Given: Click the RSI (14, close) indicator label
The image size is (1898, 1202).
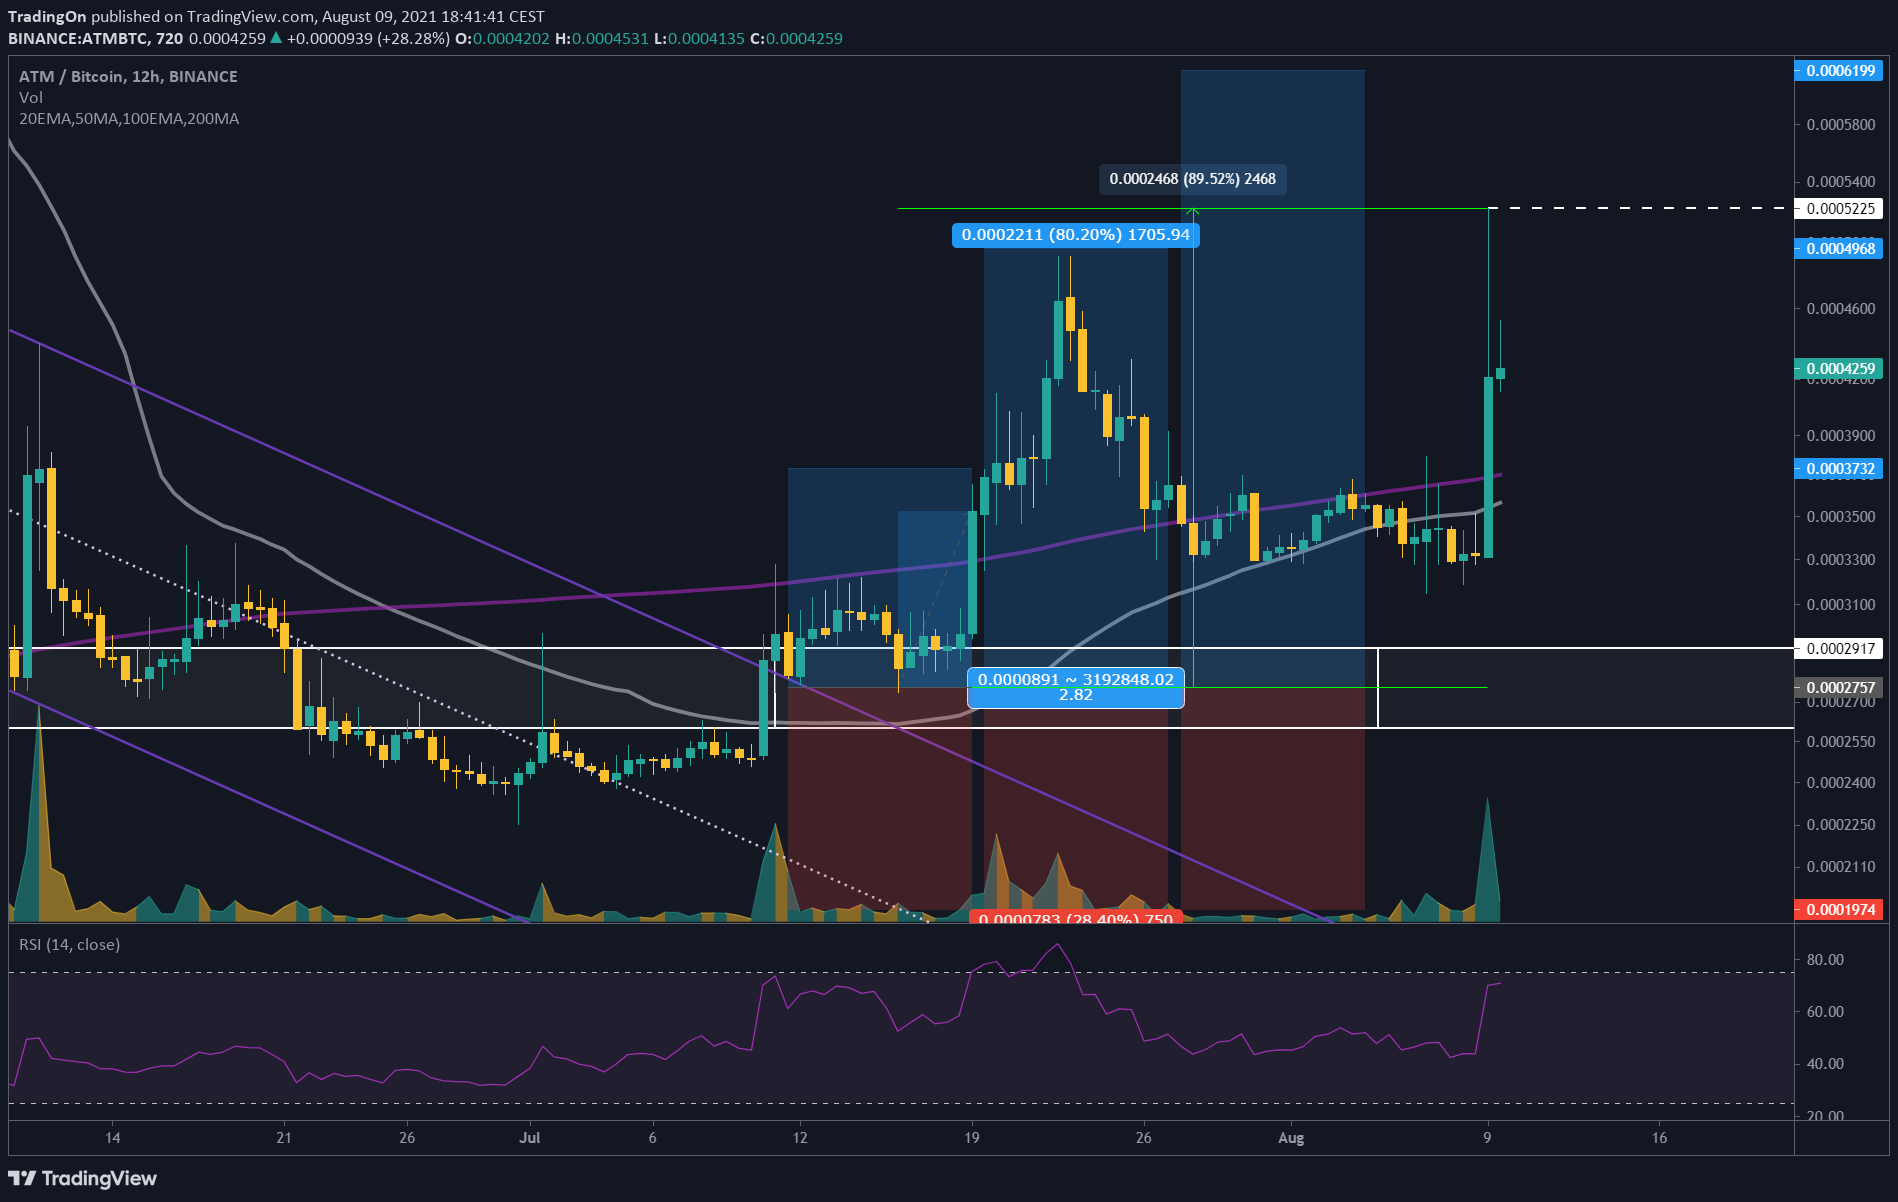Looking at the screenshot, I should [69, 945].
